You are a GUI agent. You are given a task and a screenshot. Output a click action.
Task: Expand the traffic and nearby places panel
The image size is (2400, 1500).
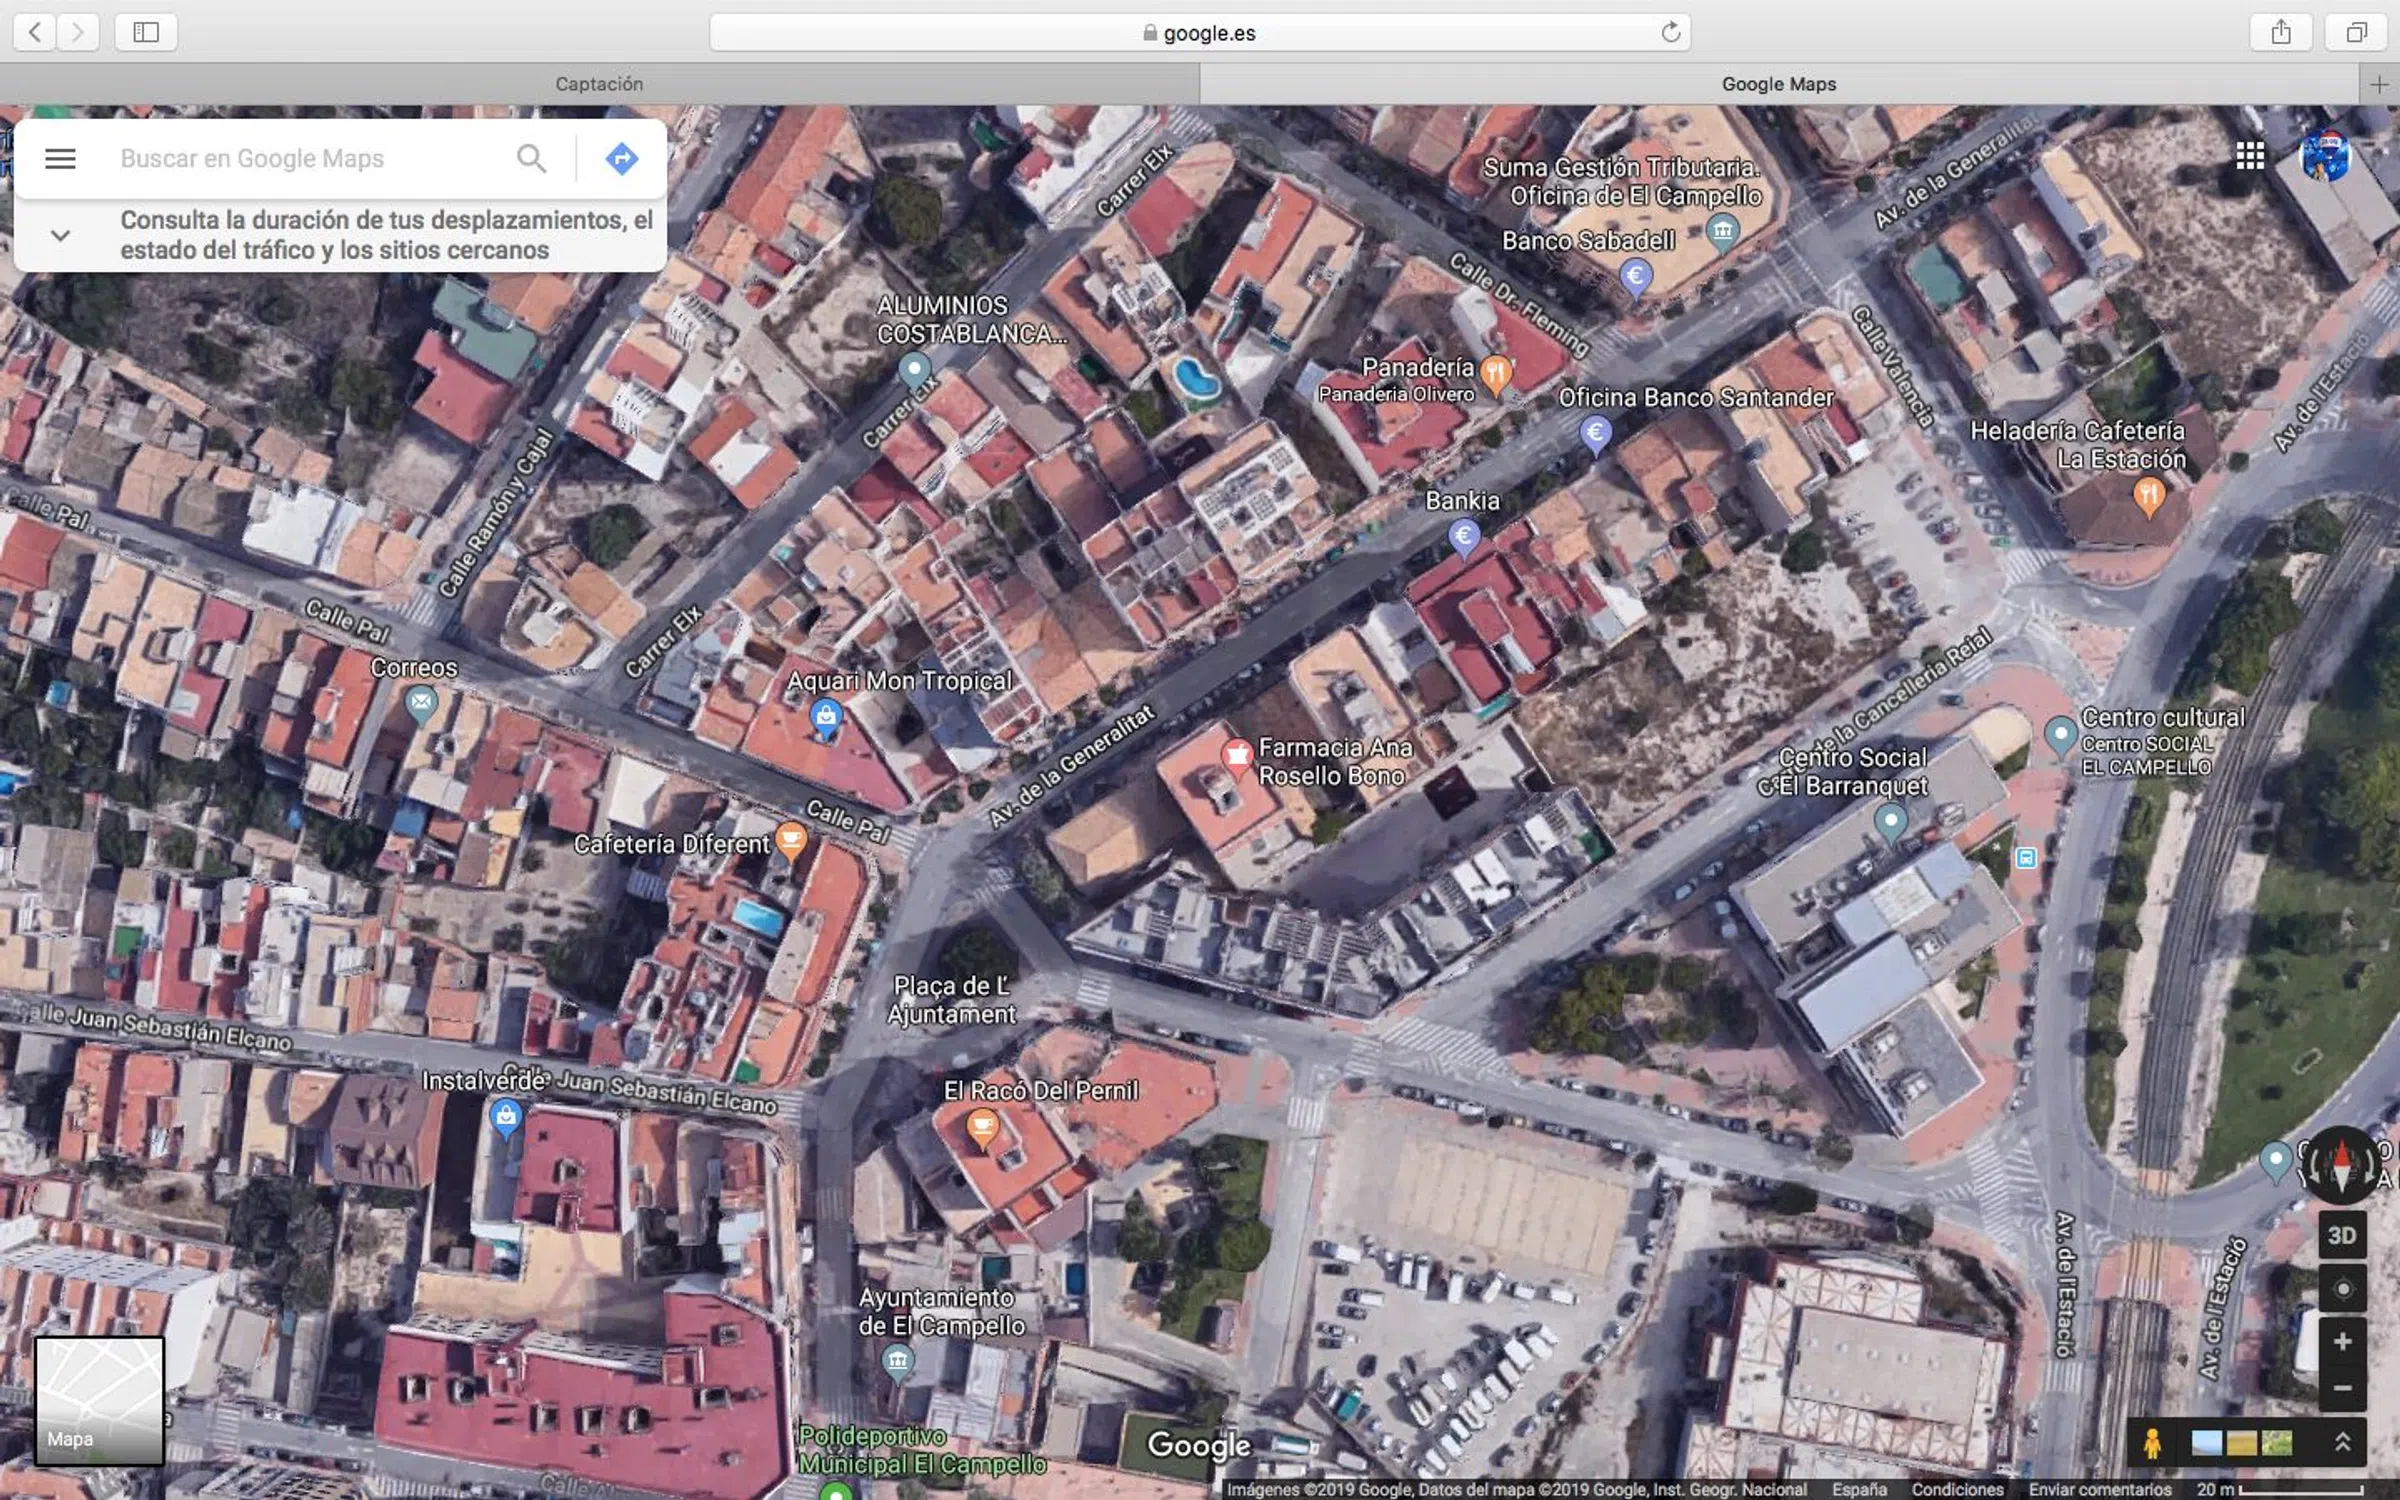point(60,236)
